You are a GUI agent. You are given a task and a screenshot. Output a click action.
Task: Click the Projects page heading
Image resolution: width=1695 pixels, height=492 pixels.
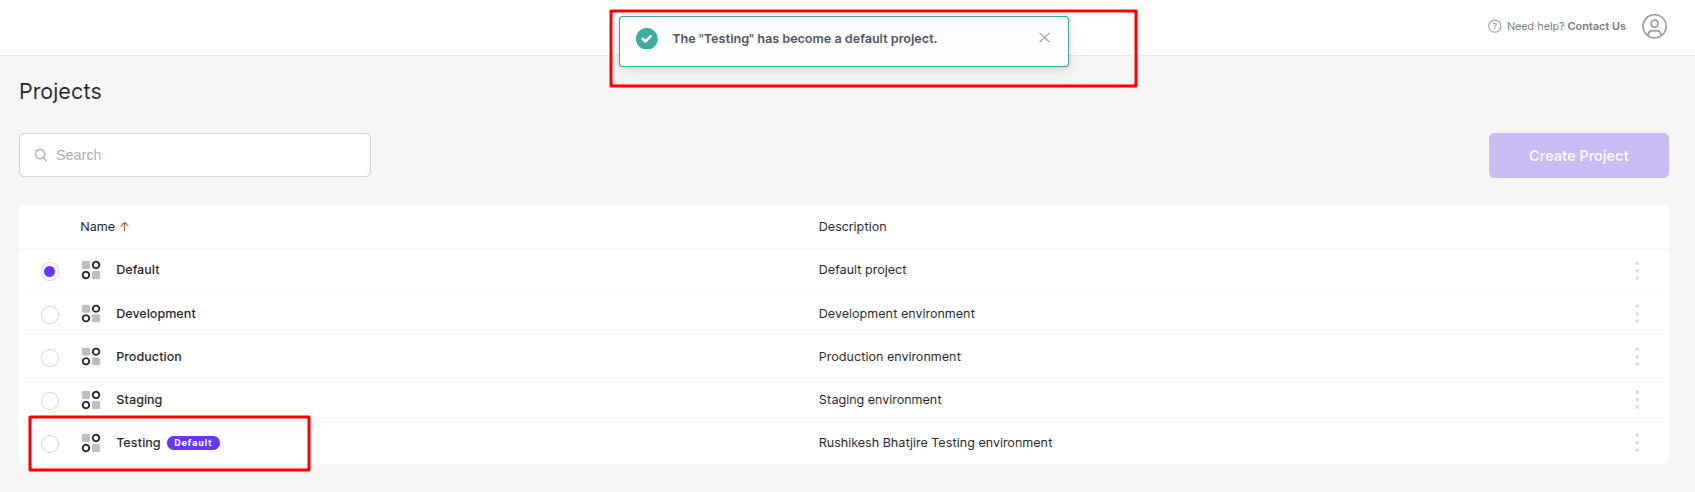click(x=60, y=91)
